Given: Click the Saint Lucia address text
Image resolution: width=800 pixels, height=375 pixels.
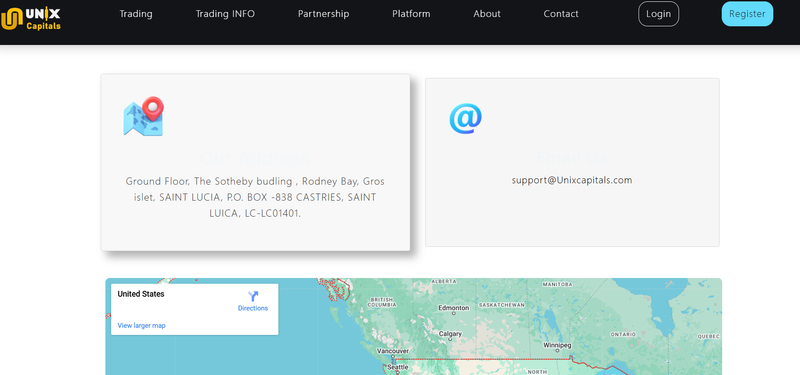Looking at the screenshot, I should [255, 197].
